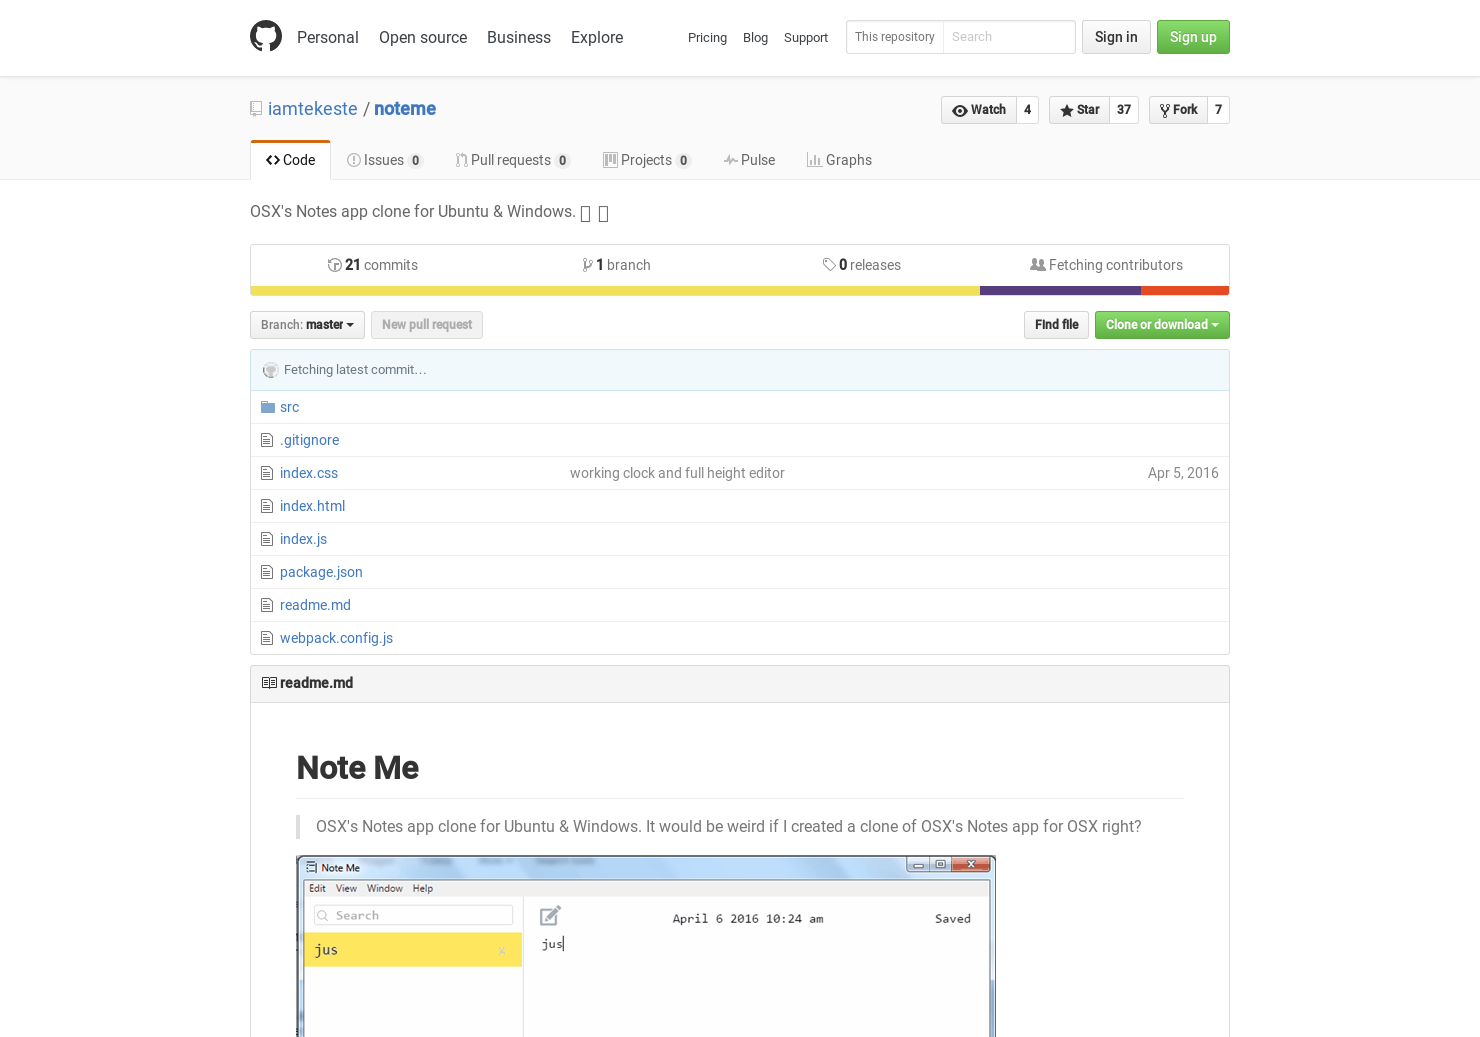Open the Explore menu item
This screenshot has height=1037, width=1480.
597,37
